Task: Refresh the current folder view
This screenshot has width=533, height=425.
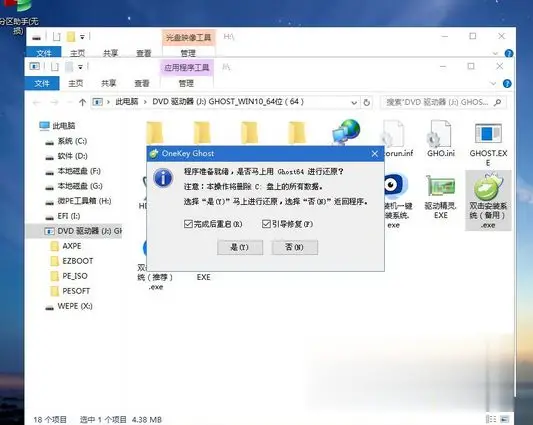Action: (366, 102)
